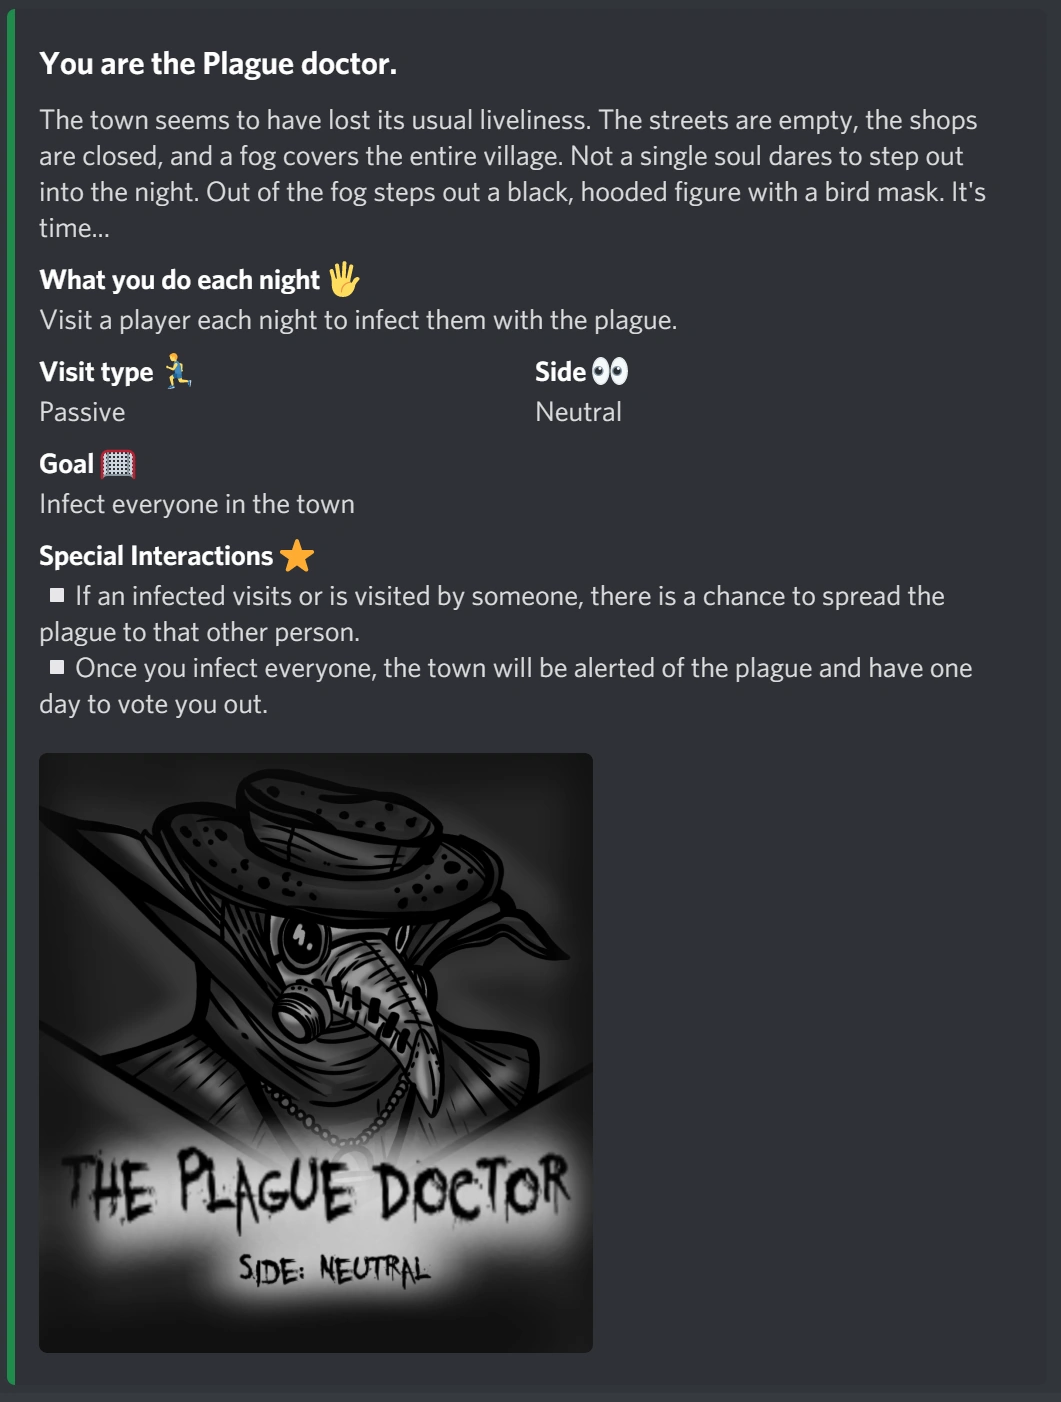Click the second square bullet marker
The height and width of the screenshot is (1402, 1061).
point(57,667)
